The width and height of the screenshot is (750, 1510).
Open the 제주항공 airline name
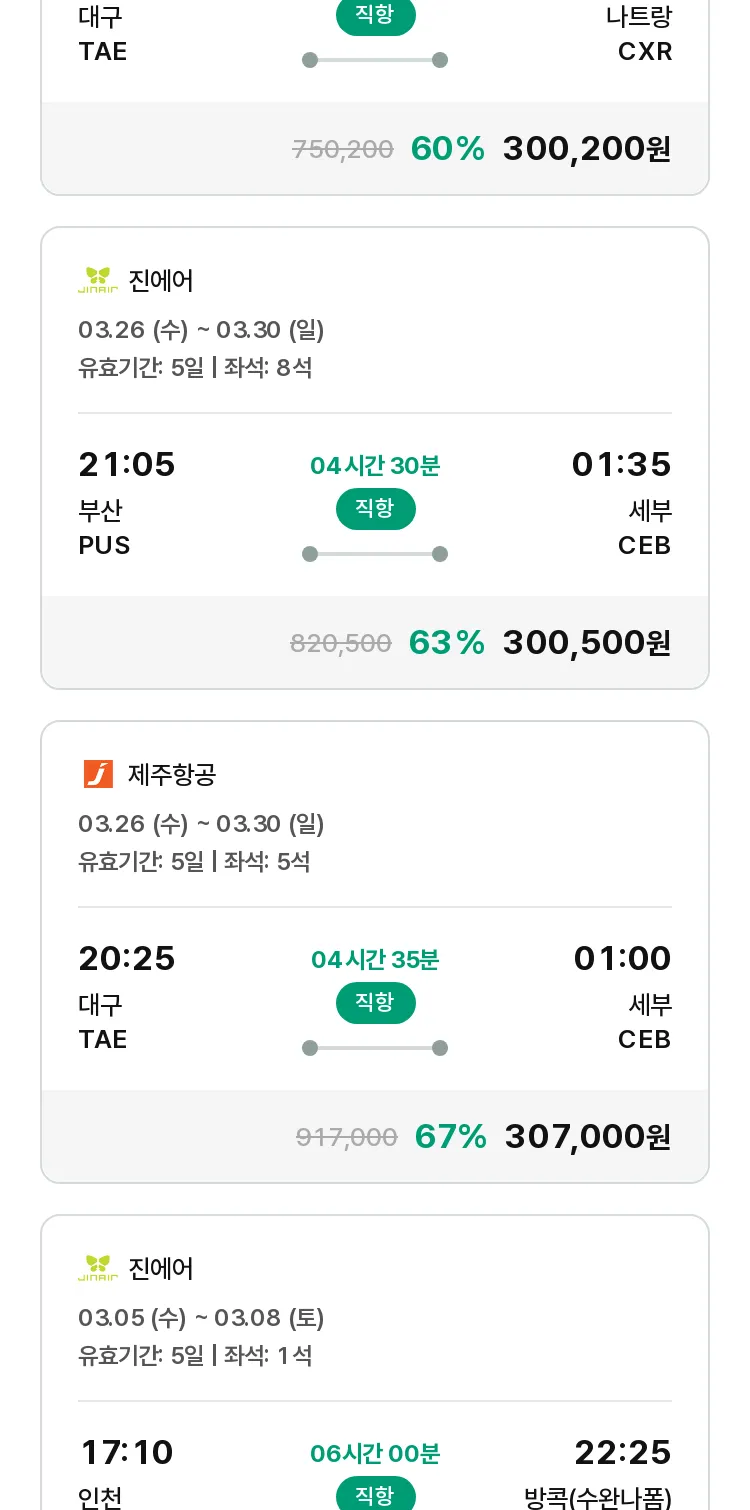click(x=172, y=774)
